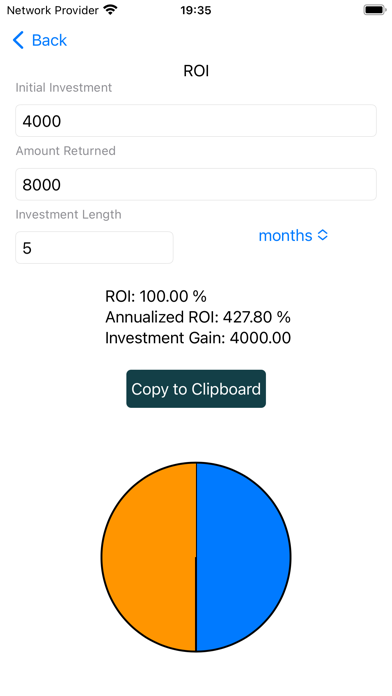Tap the Investment Length label
This screenshot has height=696, width=392.
[68, 215]
